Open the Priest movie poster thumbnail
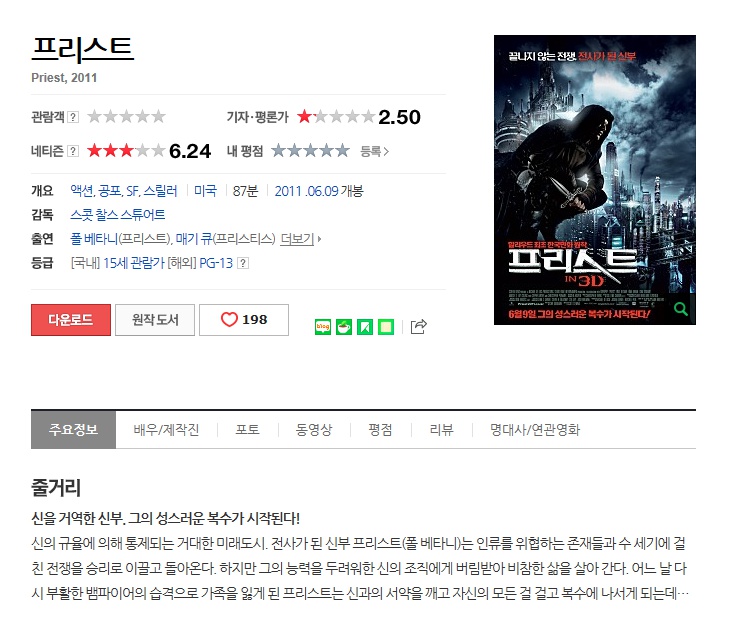This screenshot has height=620, width=736. [595, 180]
